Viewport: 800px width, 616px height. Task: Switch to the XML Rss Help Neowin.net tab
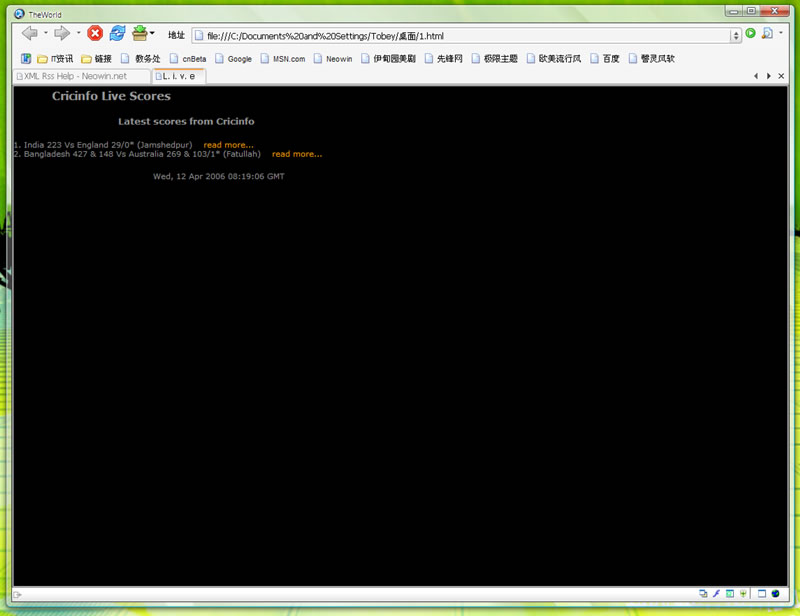pyautogui.click(x=76, y=76)
